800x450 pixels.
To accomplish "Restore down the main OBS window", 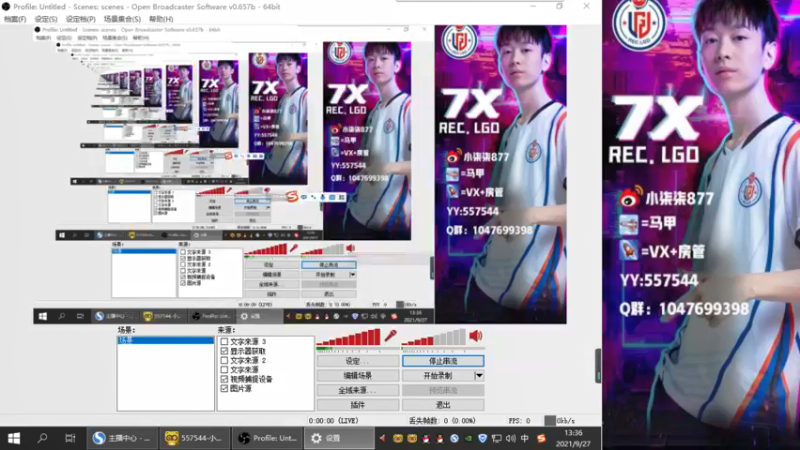I will pyautogui.click(x=559, y=7).
